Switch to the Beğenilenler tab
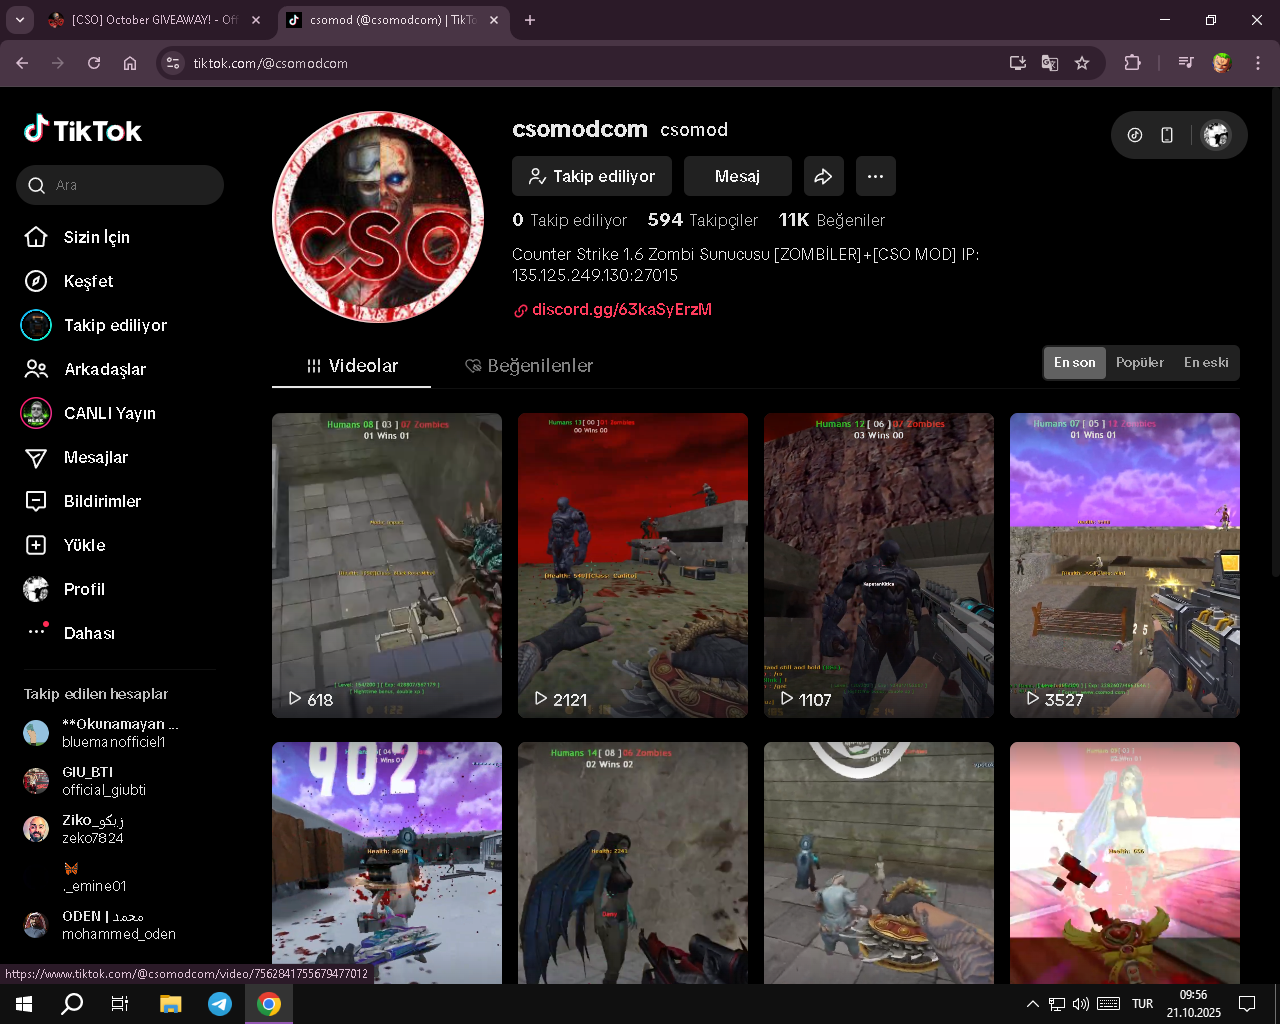 click(529, 366)
